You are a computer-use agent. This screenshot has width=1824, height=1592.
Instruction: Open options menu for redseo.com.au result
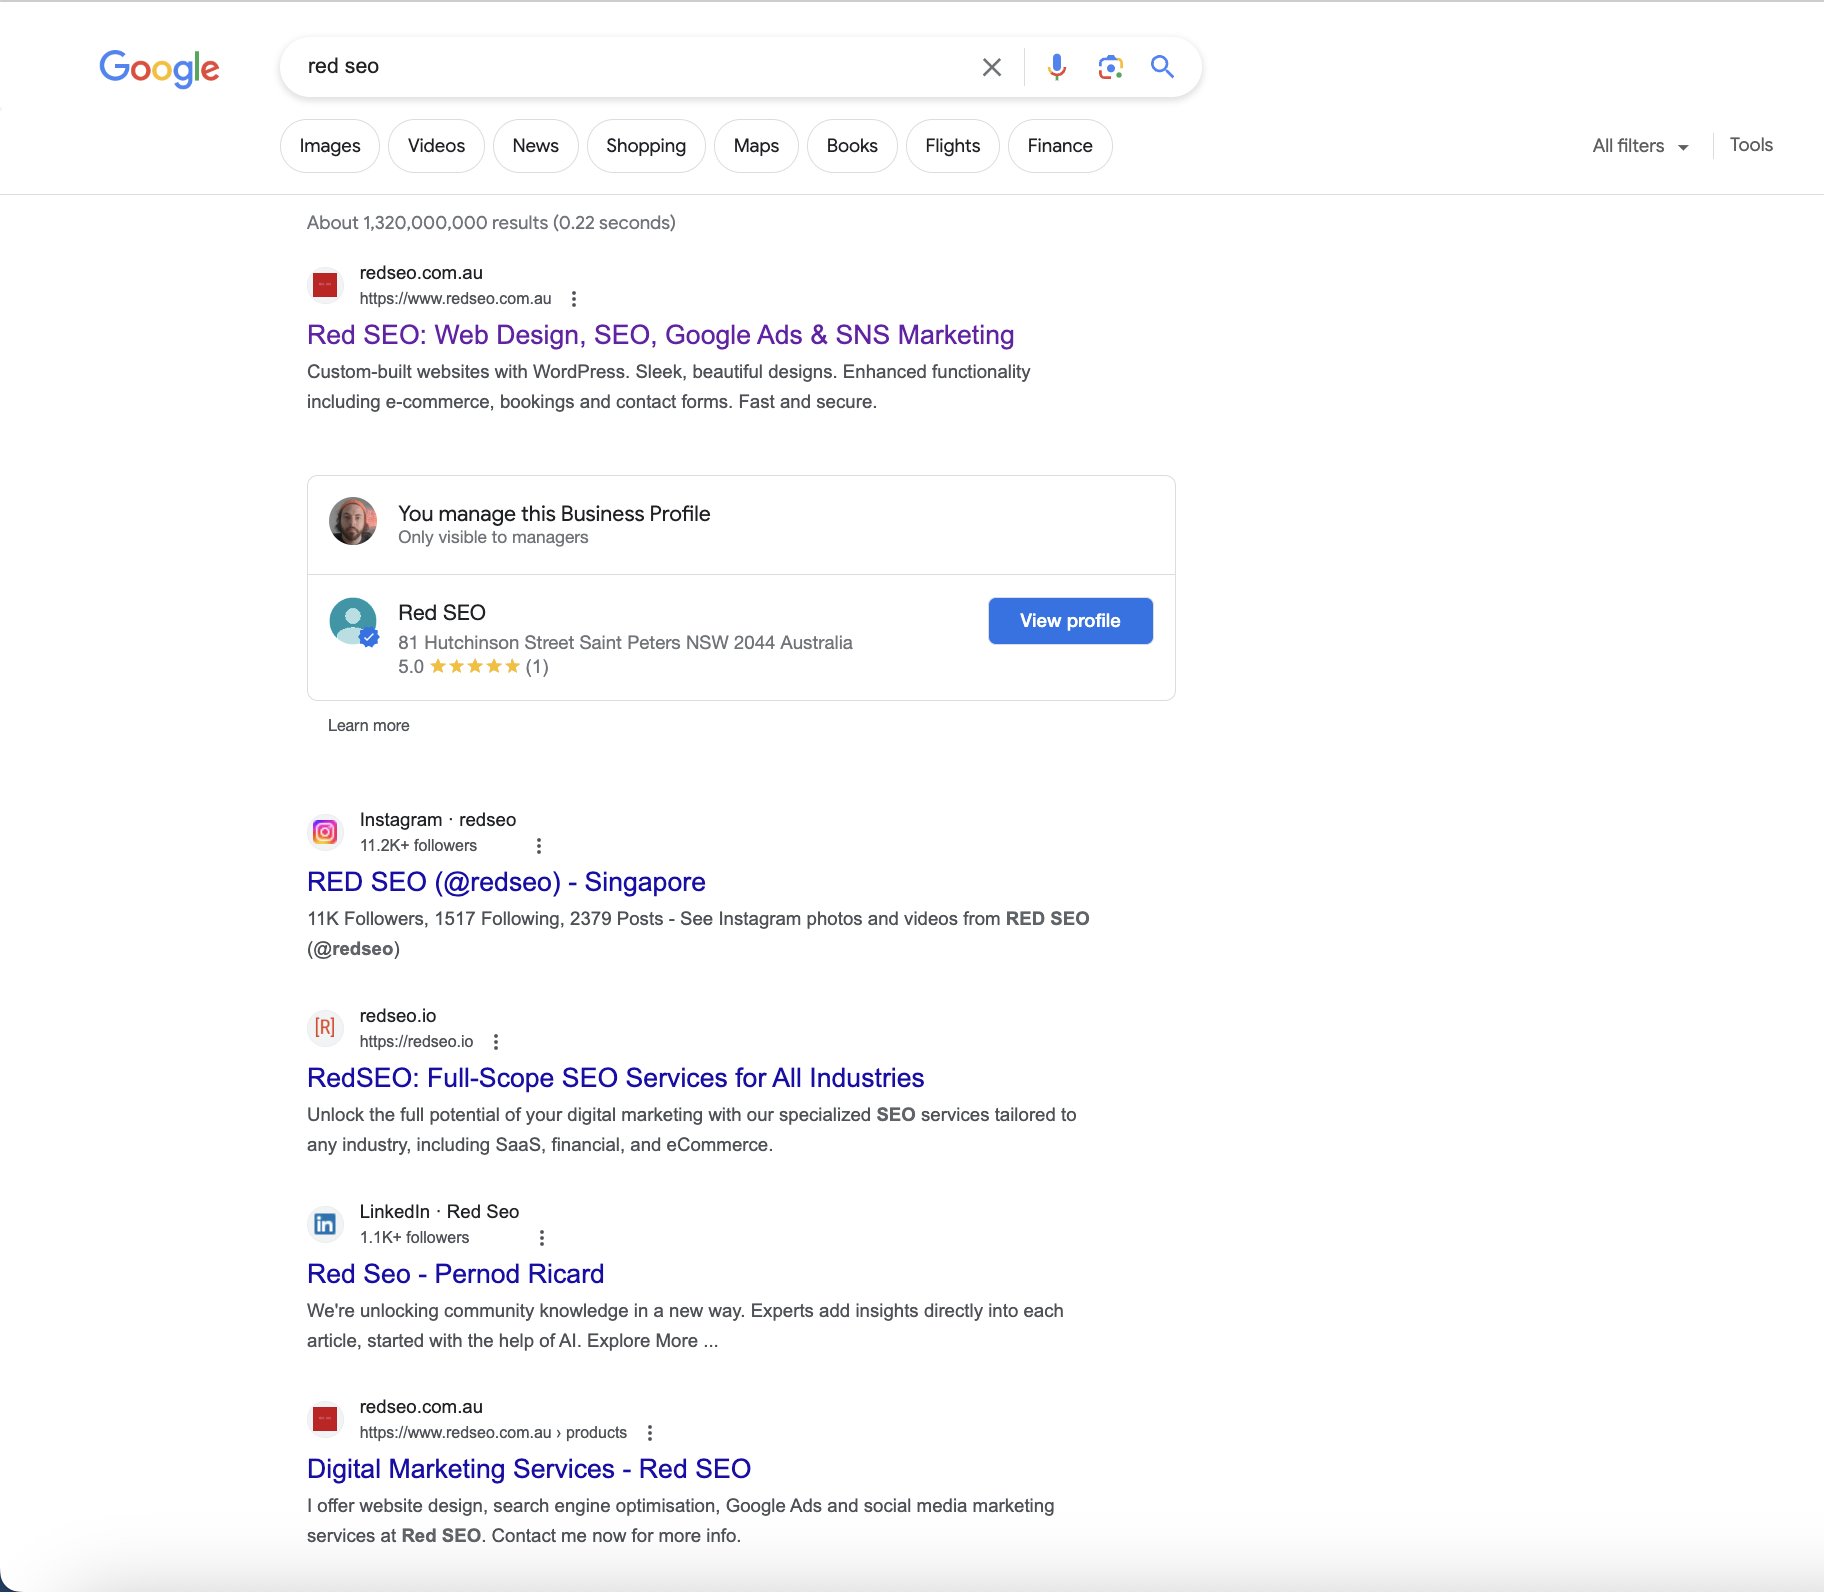point(573,299)
